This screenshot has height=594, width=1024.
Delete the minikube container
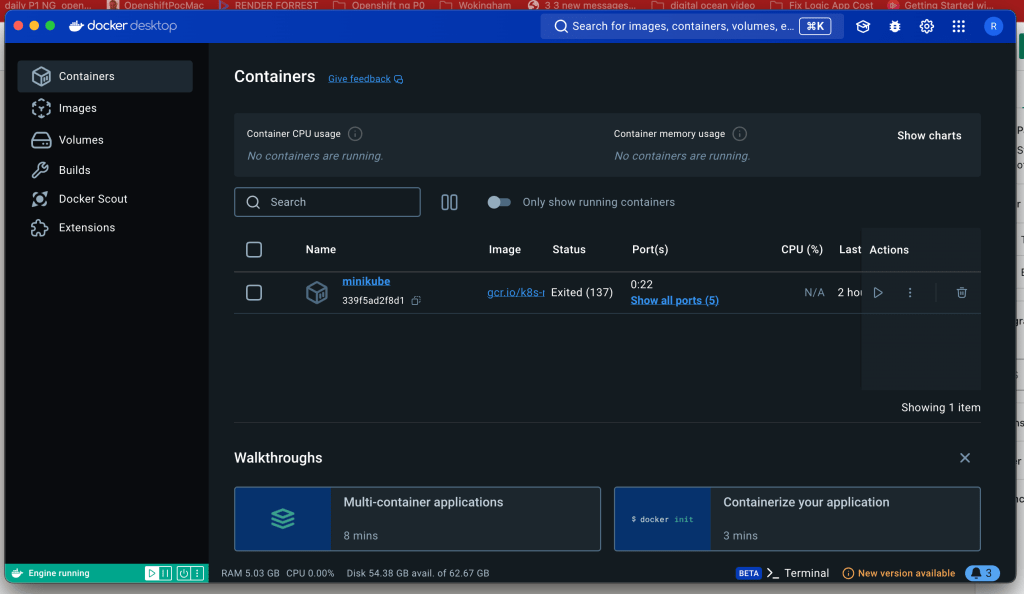[962, 292]
